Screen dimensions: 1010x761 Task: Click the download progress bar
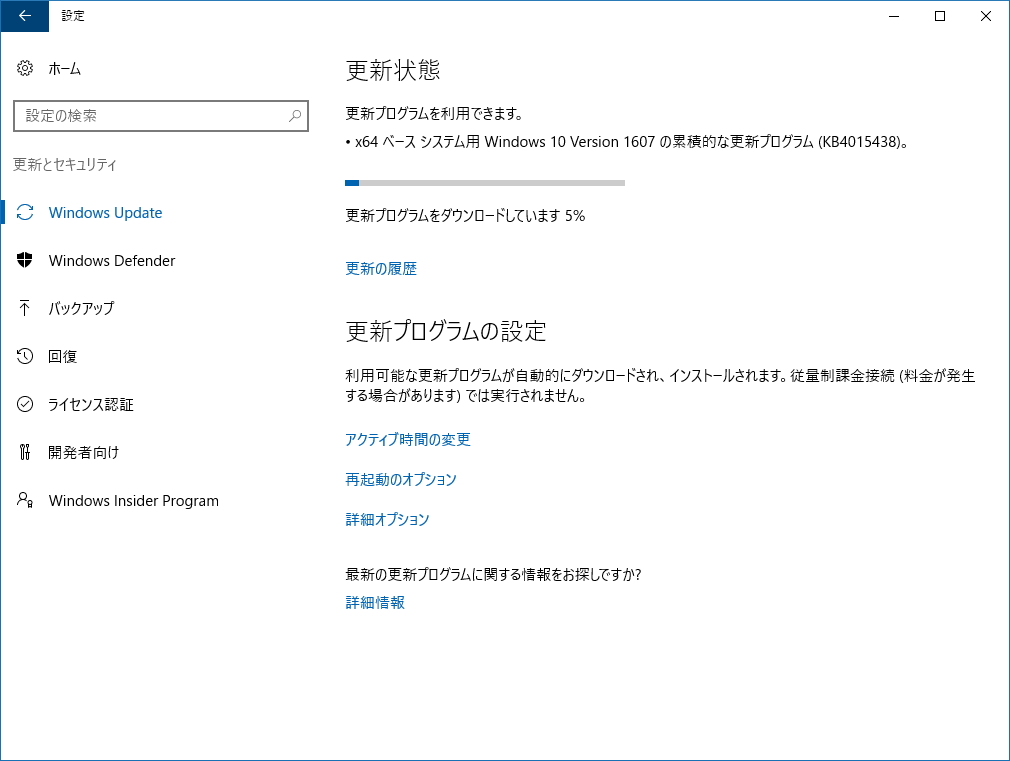click(485, 183)
